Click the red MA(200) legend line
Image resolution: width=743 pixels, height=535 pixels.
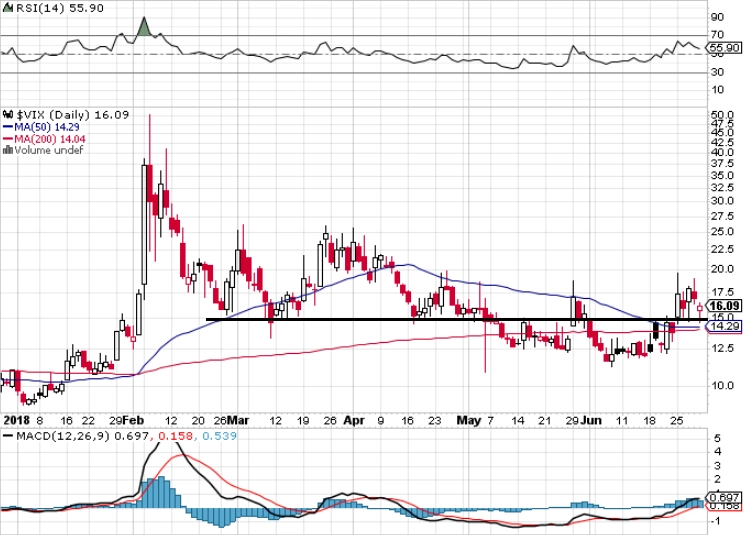(8, 139)
